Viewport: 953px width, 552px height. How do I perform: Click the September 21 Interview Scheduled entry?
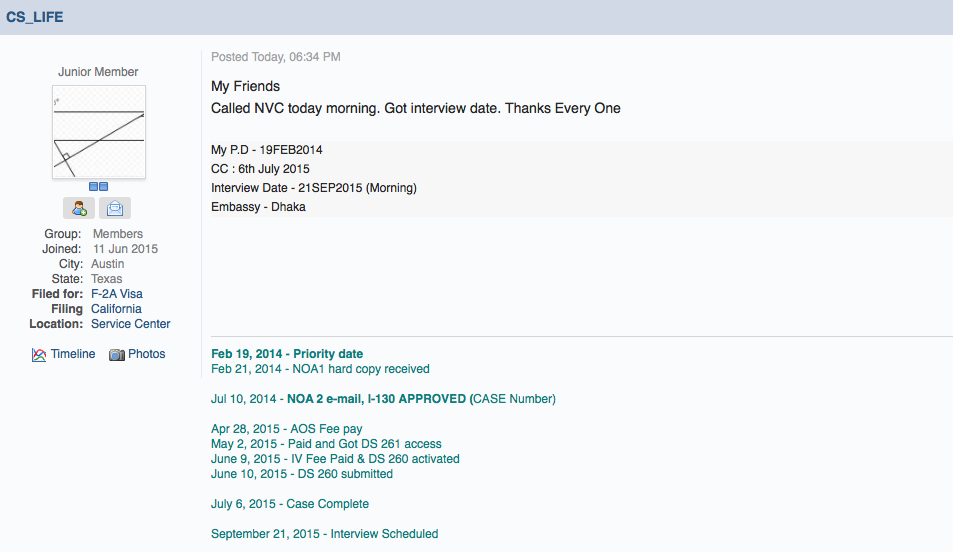(x=325, y=534)
